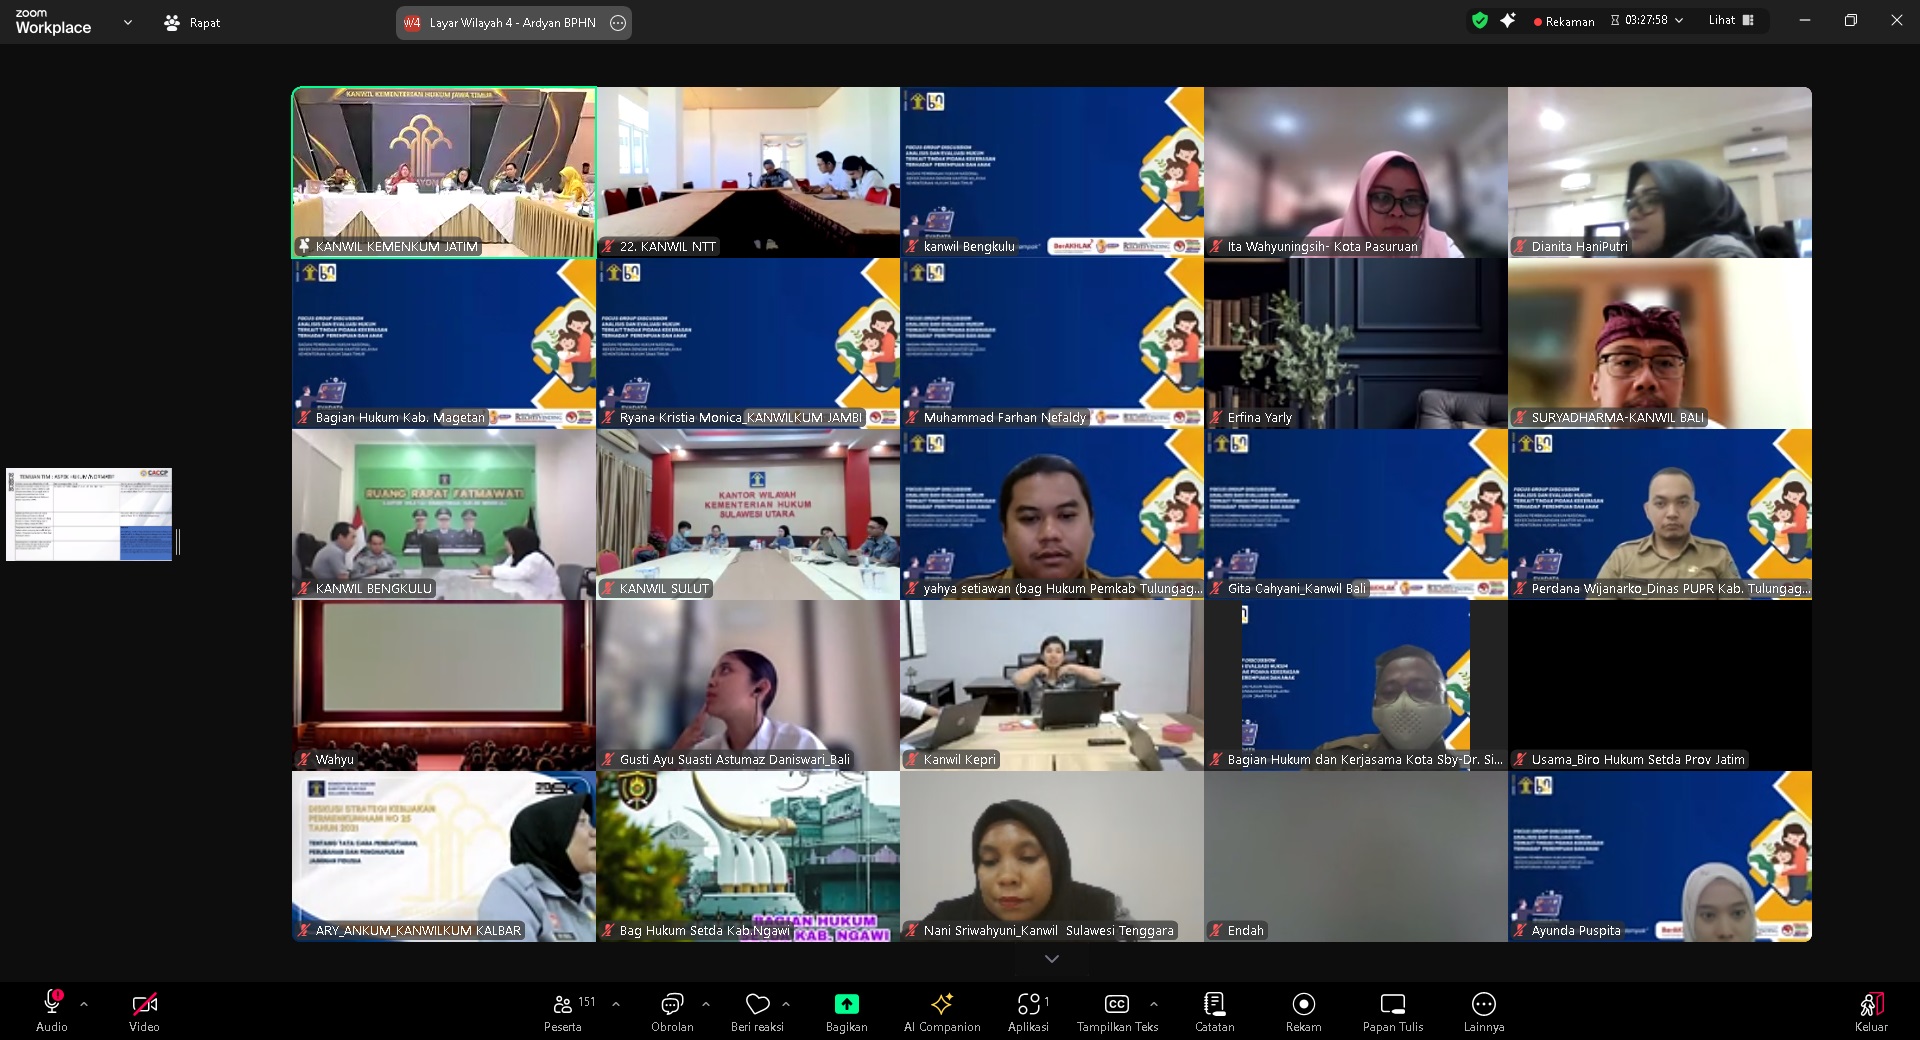Open the Zoom Workplace dropdown chevron

(127, 22)
